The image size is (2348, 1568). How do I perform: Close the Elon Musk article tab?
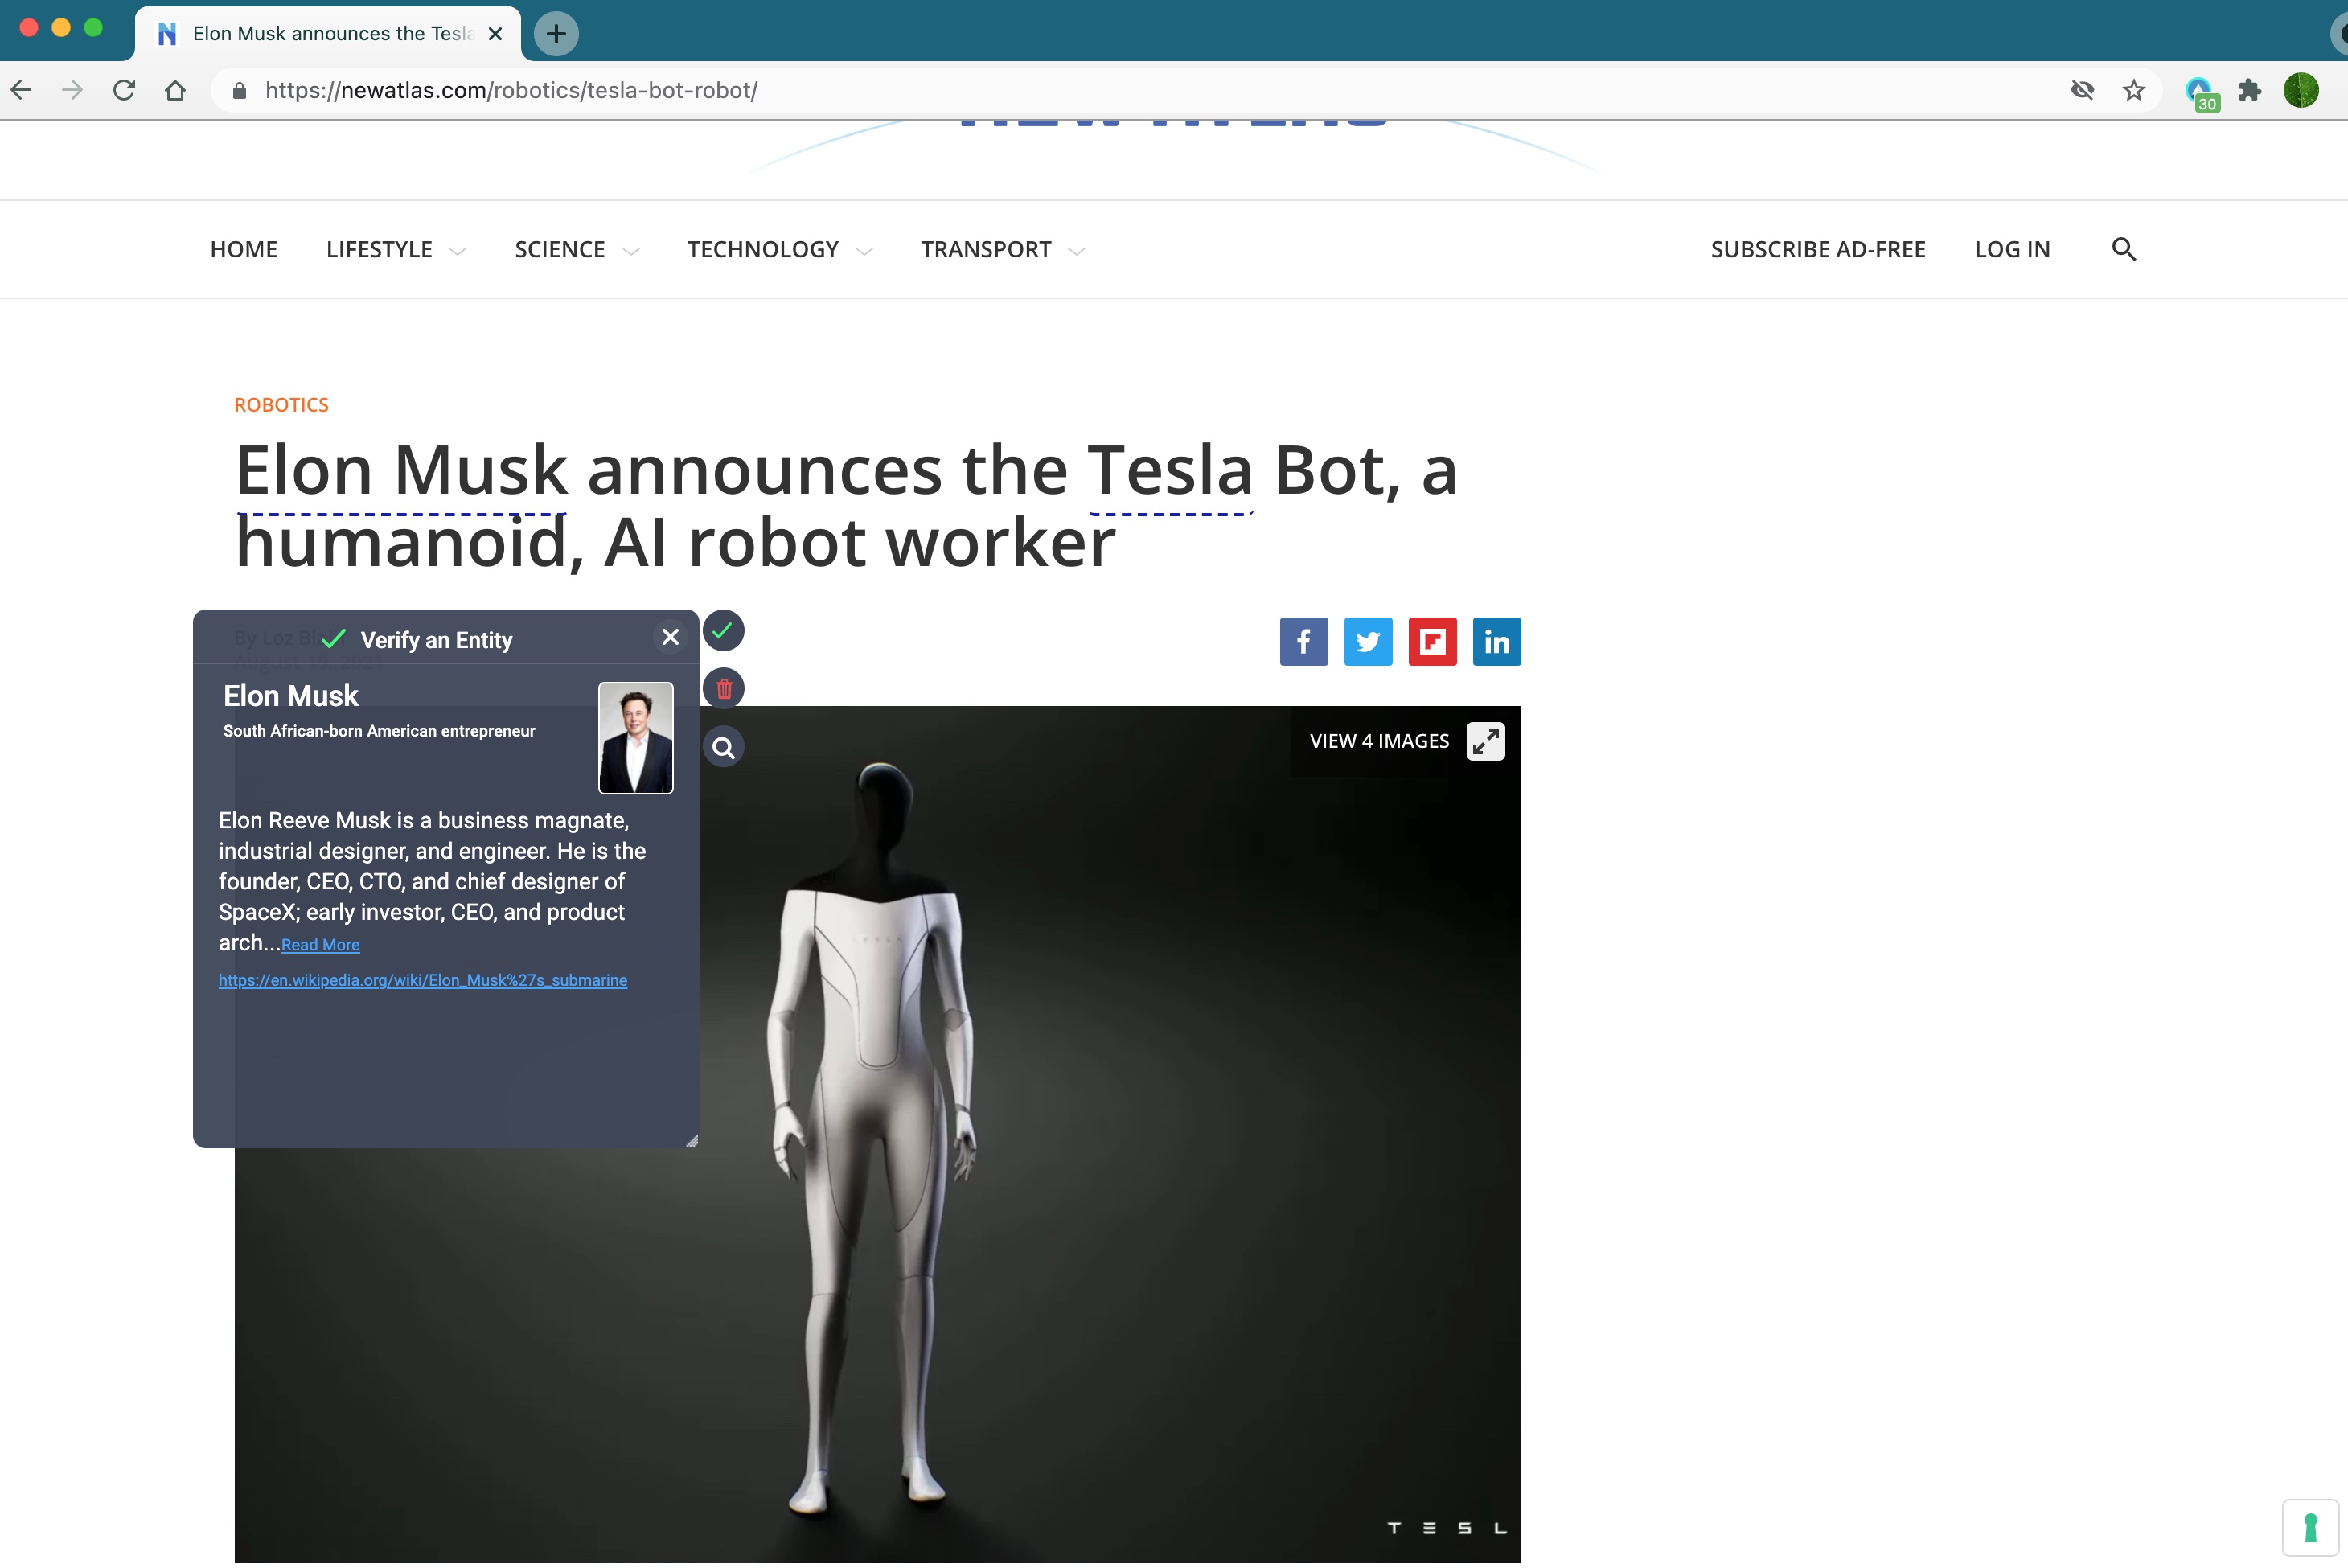pyautogui.click(x=495, y=34)
